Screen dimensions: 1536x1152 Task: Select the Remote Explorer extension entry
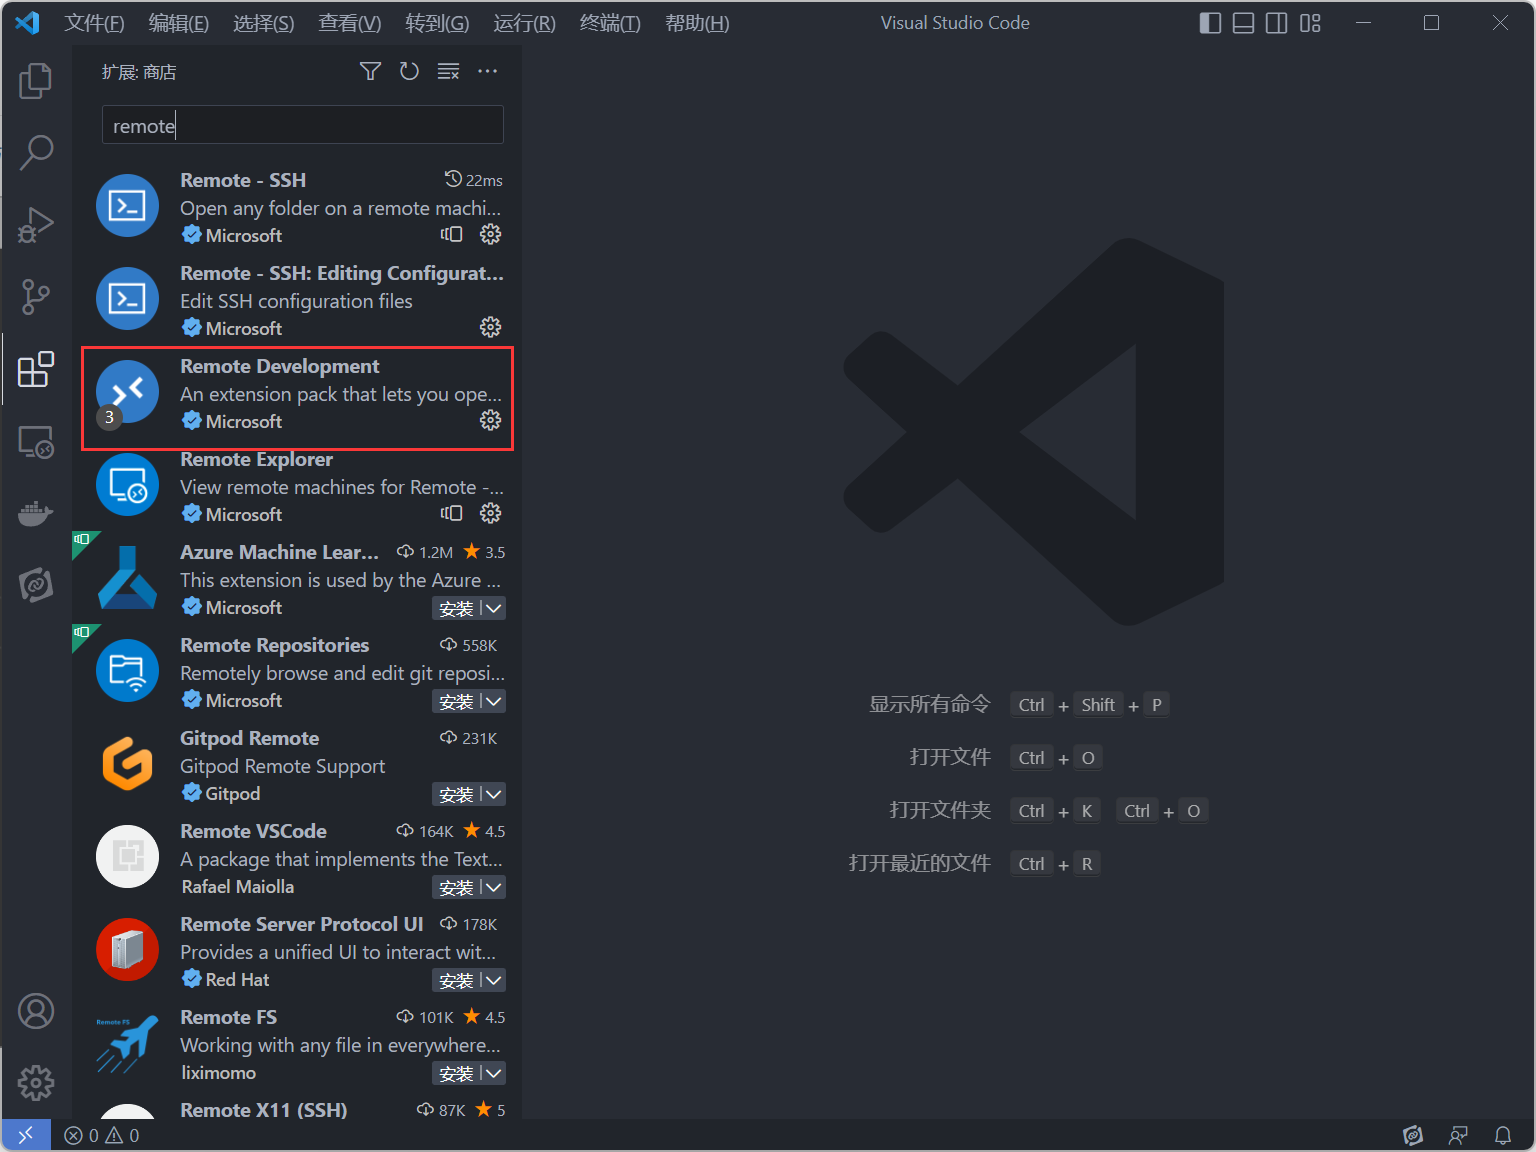pos(297,486)
